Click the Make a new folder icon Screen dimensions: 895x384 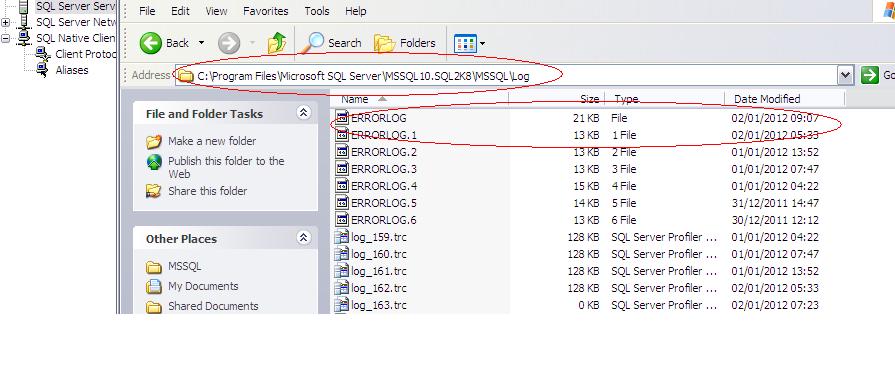point(154,141)
